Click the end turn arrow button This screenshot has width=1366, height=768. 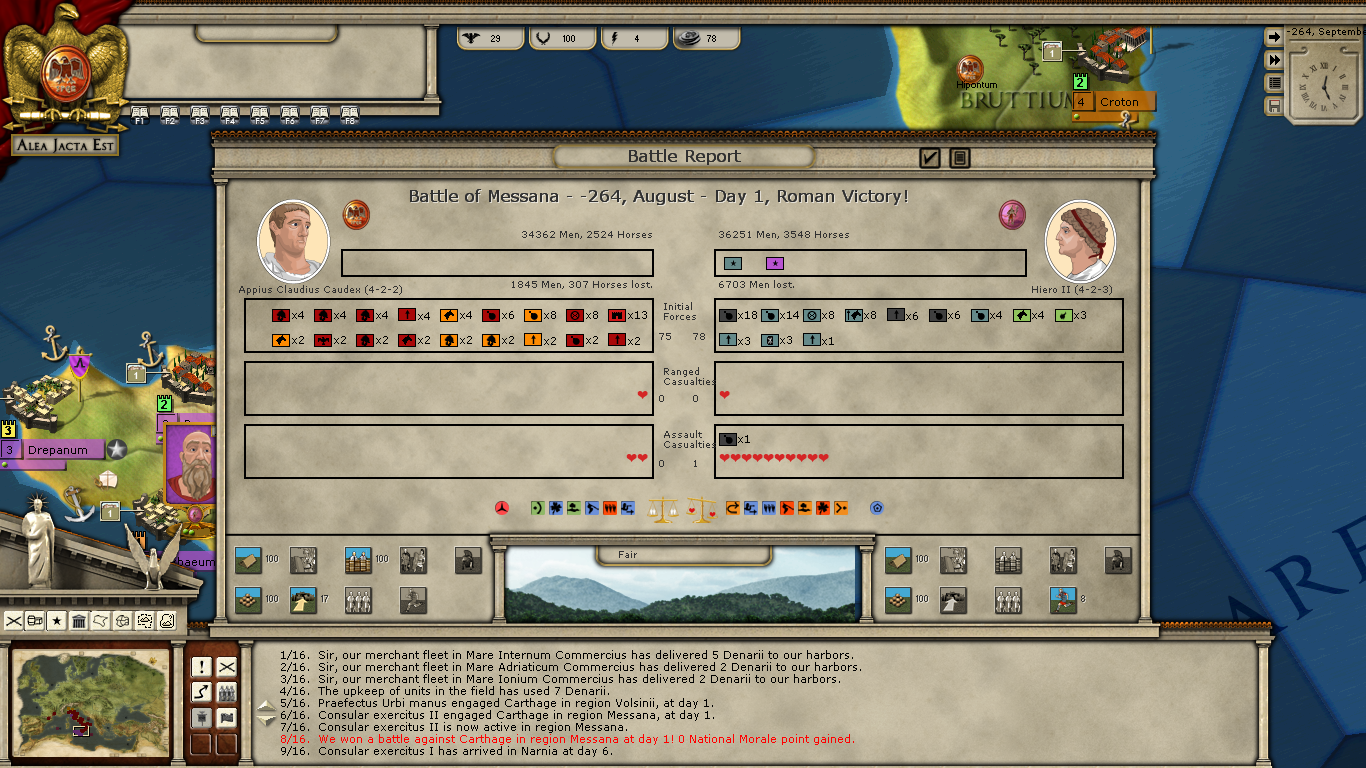point(1274,37)
